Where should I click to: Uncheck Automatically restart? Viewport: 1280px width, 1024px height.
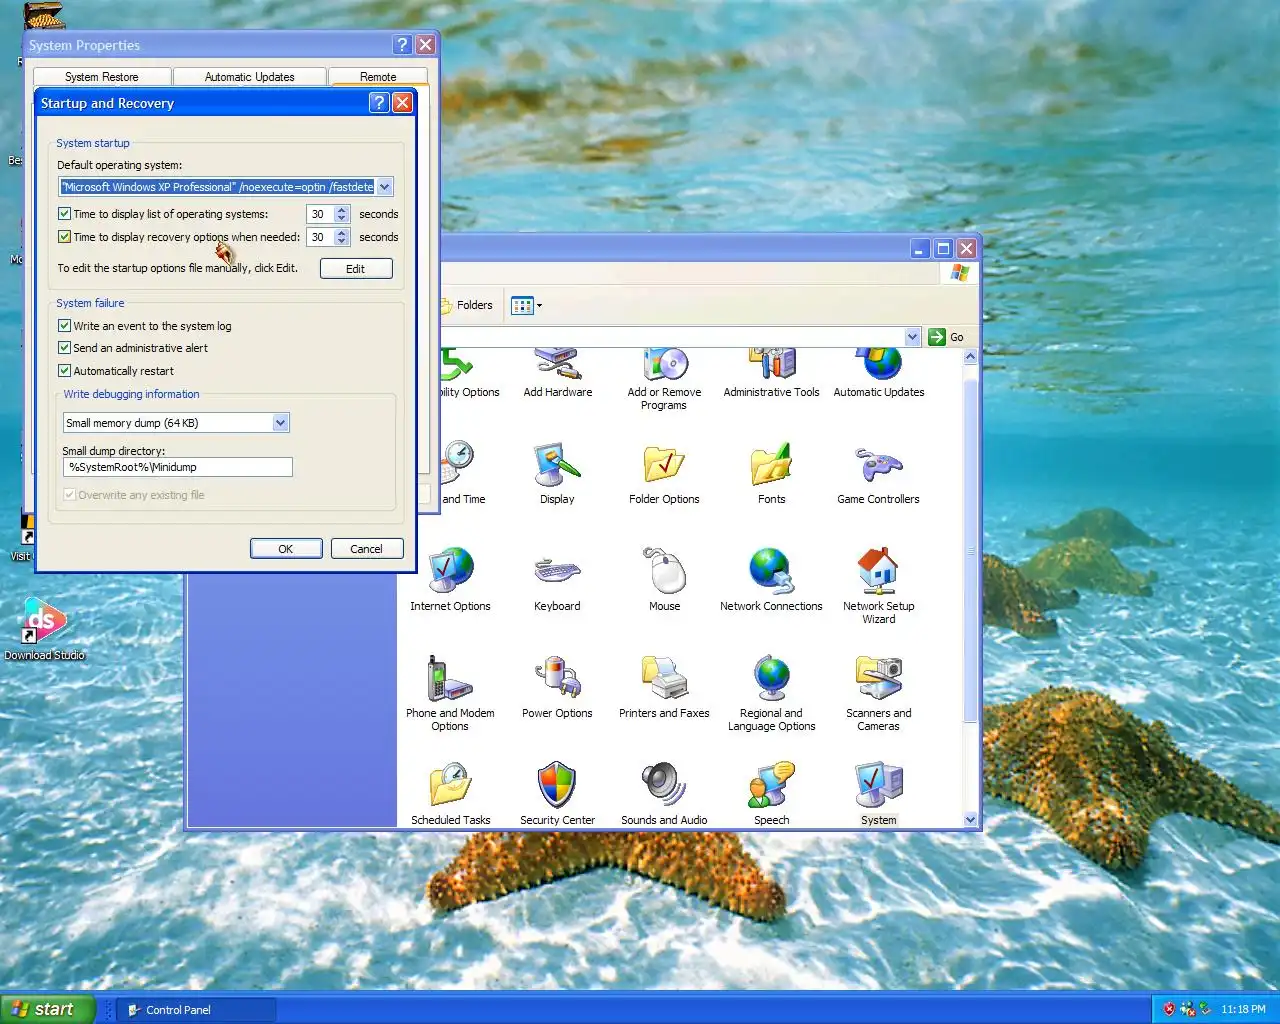[x=64, y=371]
